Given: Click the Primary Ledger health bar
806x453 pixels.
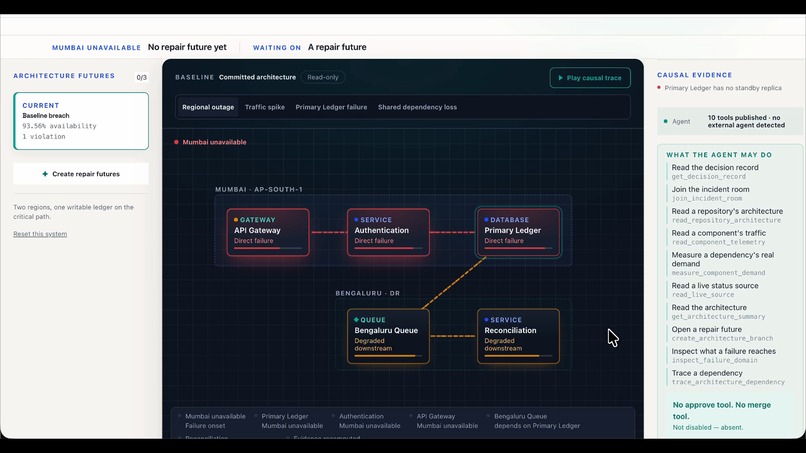Looking at the screenshot, I should pyautogui.click(x=518, y=248).
